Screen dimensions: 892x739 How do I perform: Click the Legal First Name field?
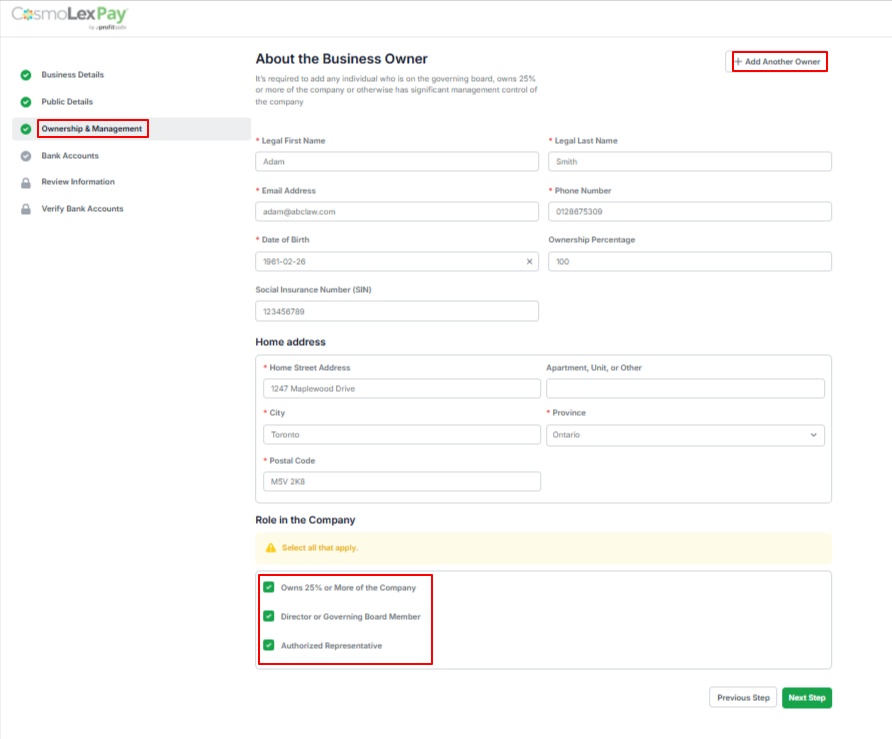coord(397,162)
